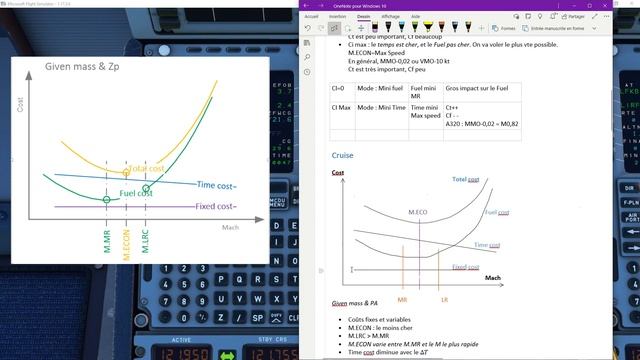Select the black pen with yellow tip
This screenshot has width=640, height=360.
468,28
